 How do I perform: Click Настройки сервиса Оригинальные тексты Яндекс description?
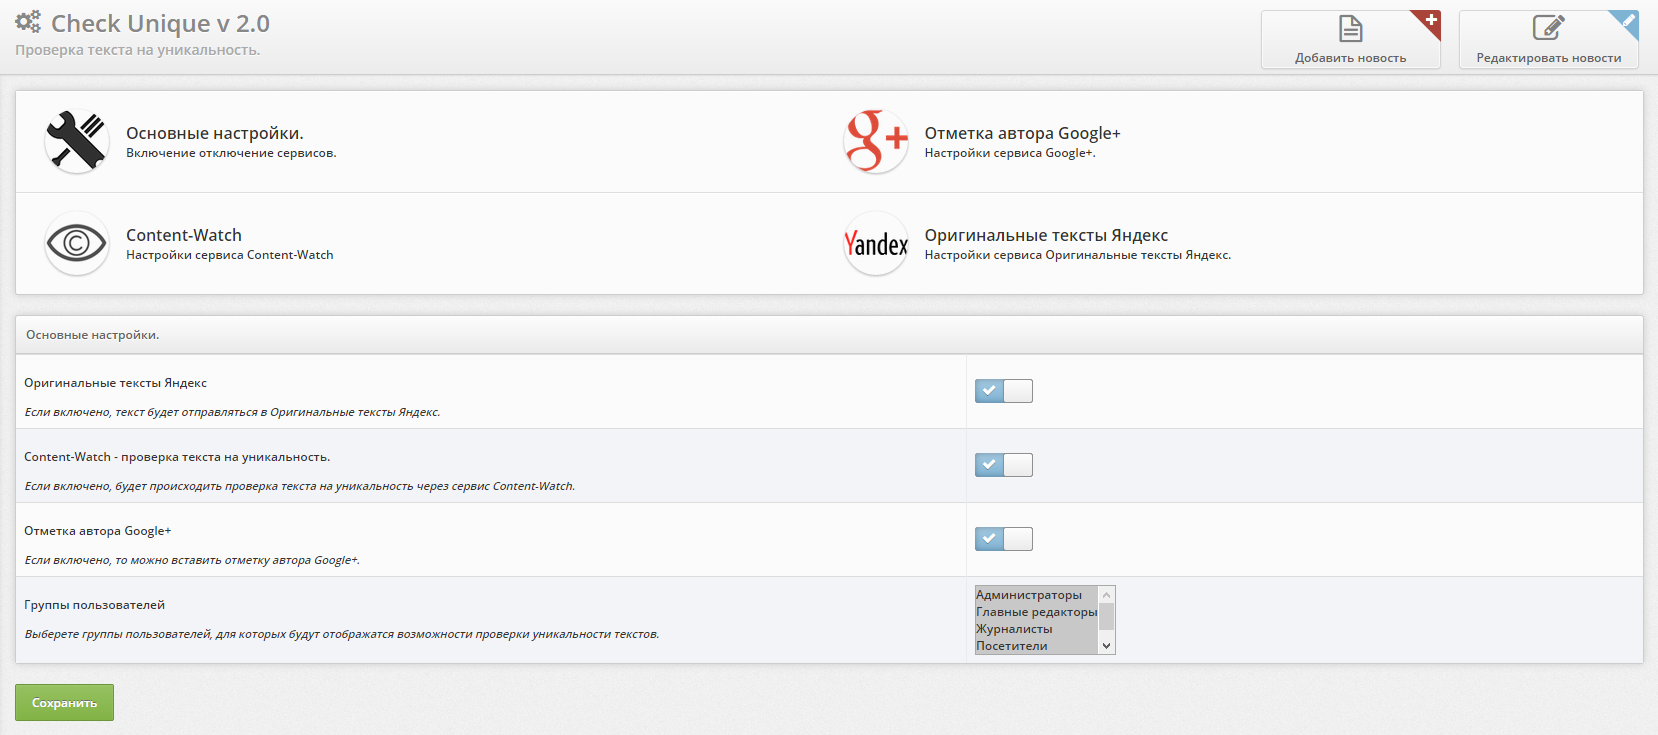pyautogui.click(x=1078, y=255)
